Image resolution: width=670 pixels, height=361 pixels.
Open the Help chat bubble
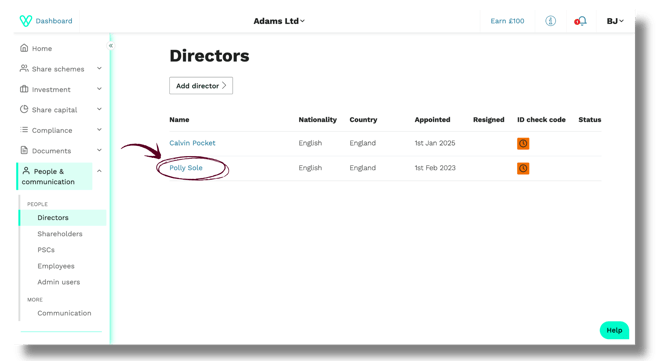pyautogui.click(x=614, y=330)
